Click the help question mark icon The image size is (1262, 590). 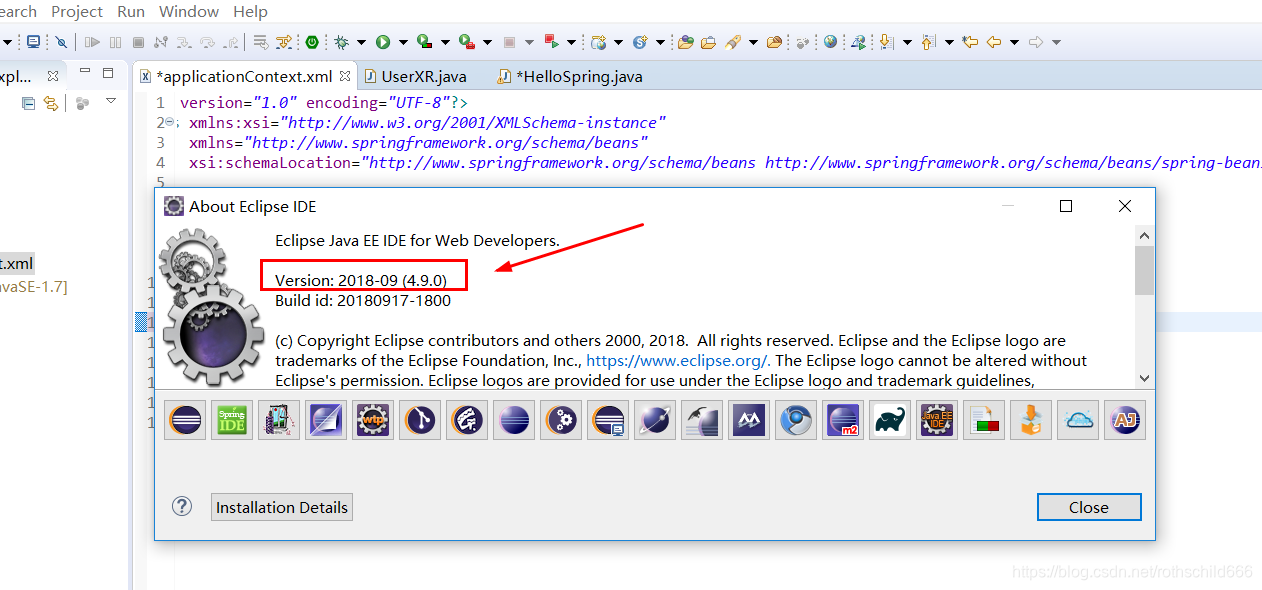pos(182,506)
